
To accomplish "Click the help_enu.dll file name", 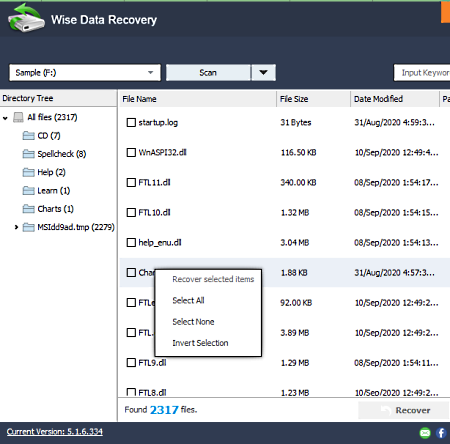I will click(x=160, y=243).
